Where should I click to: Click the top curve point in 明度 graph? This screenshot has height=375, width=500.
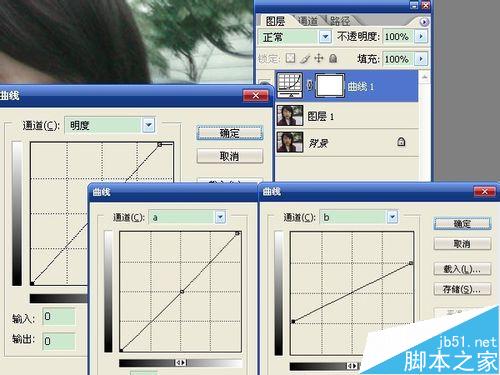(x=160, y=144)
